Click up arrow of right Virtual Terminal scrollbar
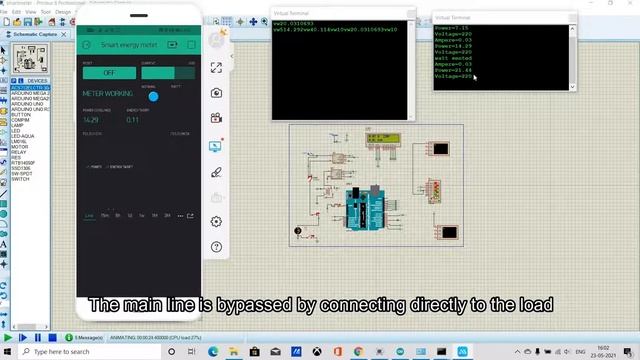 [572, 29]
